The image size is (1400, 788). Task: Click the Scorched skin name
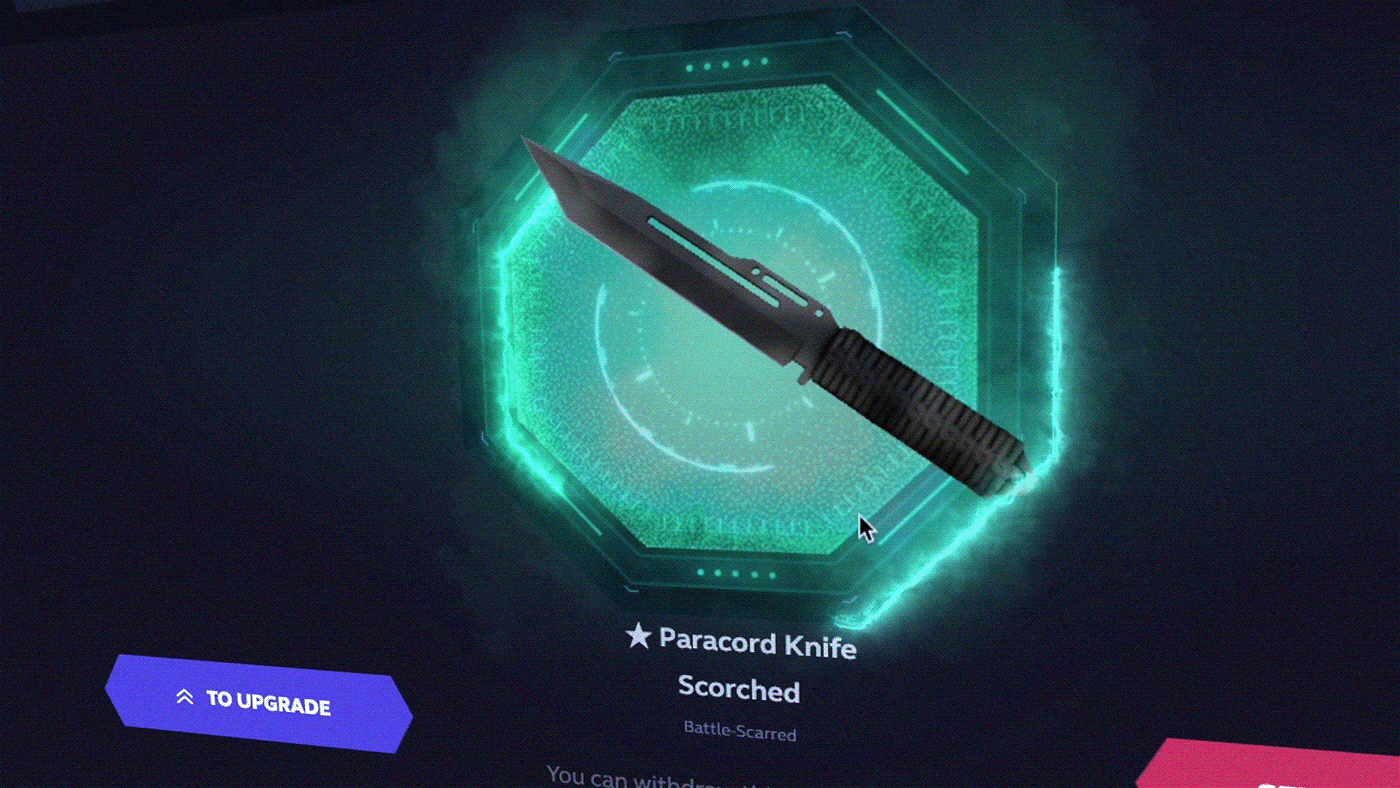[739, 689]
